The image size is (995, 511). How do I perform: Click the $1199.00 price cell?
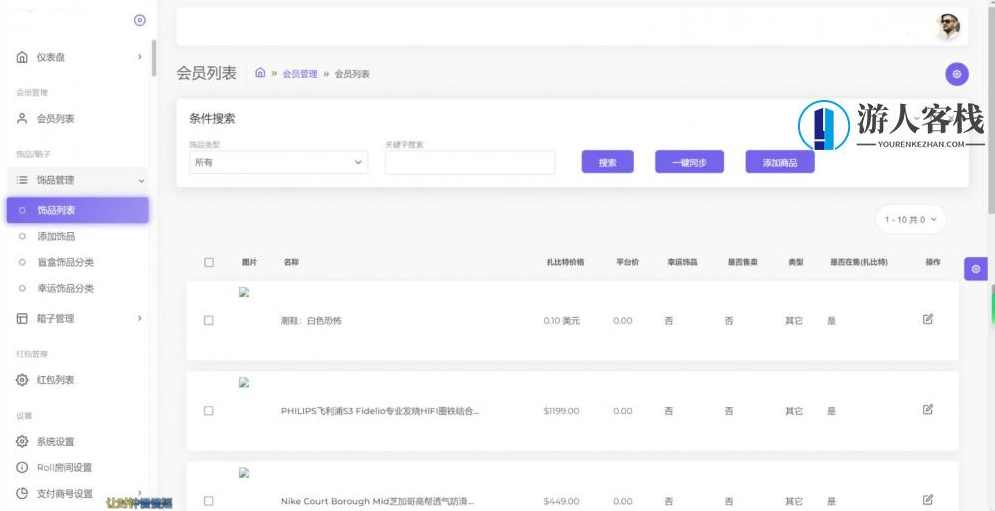tap(562, 411)
